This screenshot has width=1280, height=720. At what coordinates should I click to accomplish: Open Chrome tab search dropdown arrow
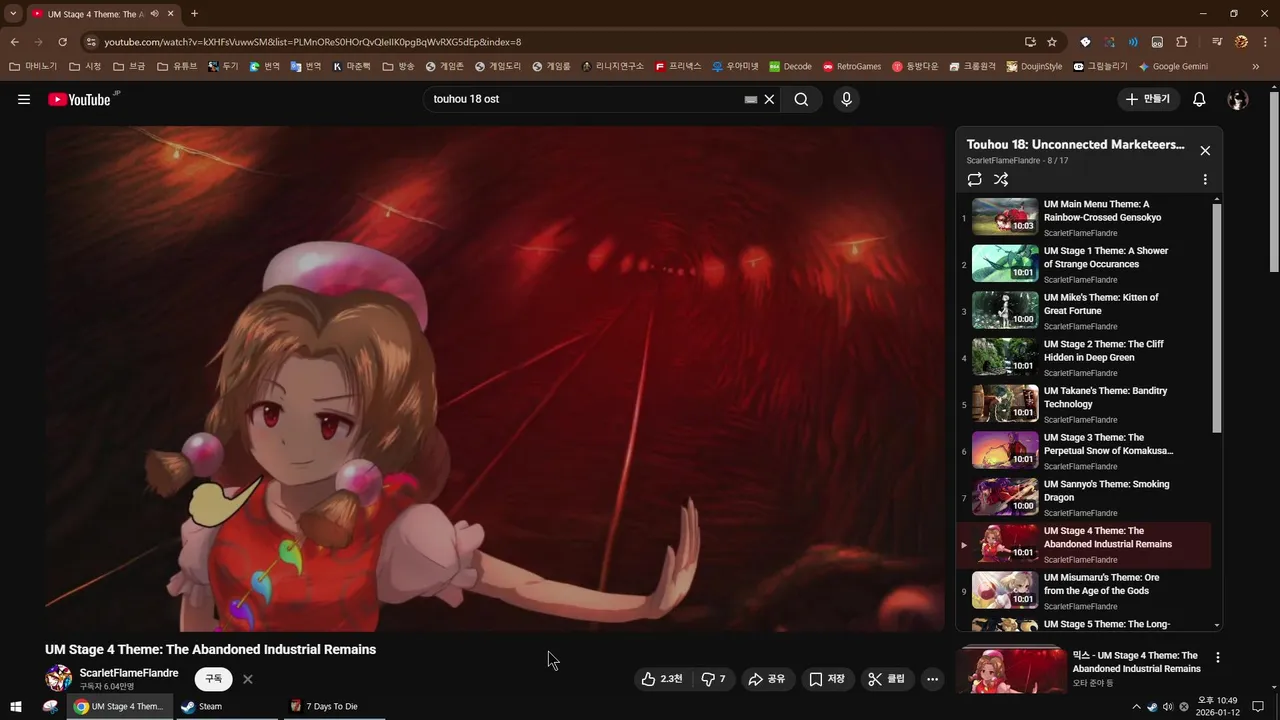[13, 14]
